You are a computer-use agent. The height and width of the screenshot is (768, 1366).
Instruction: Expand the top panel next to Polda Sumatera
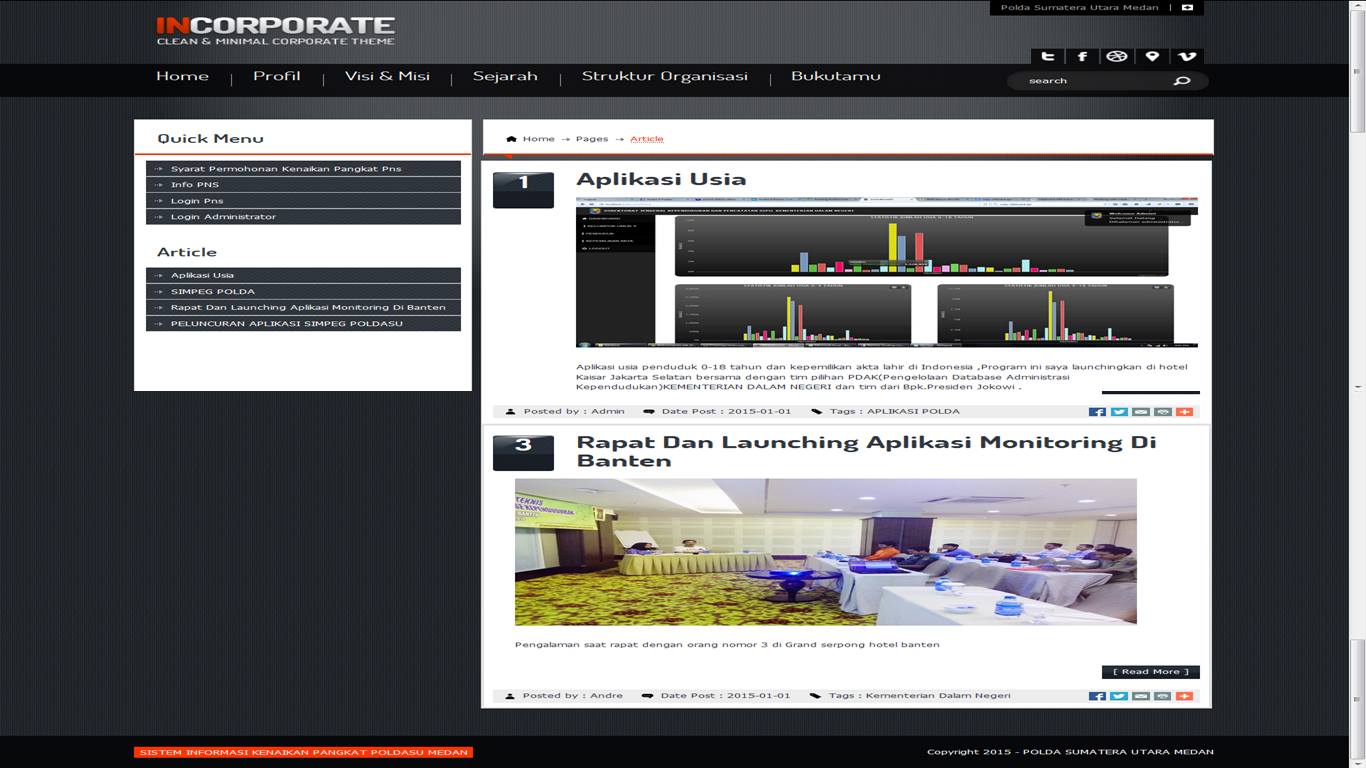point(1187,8)
